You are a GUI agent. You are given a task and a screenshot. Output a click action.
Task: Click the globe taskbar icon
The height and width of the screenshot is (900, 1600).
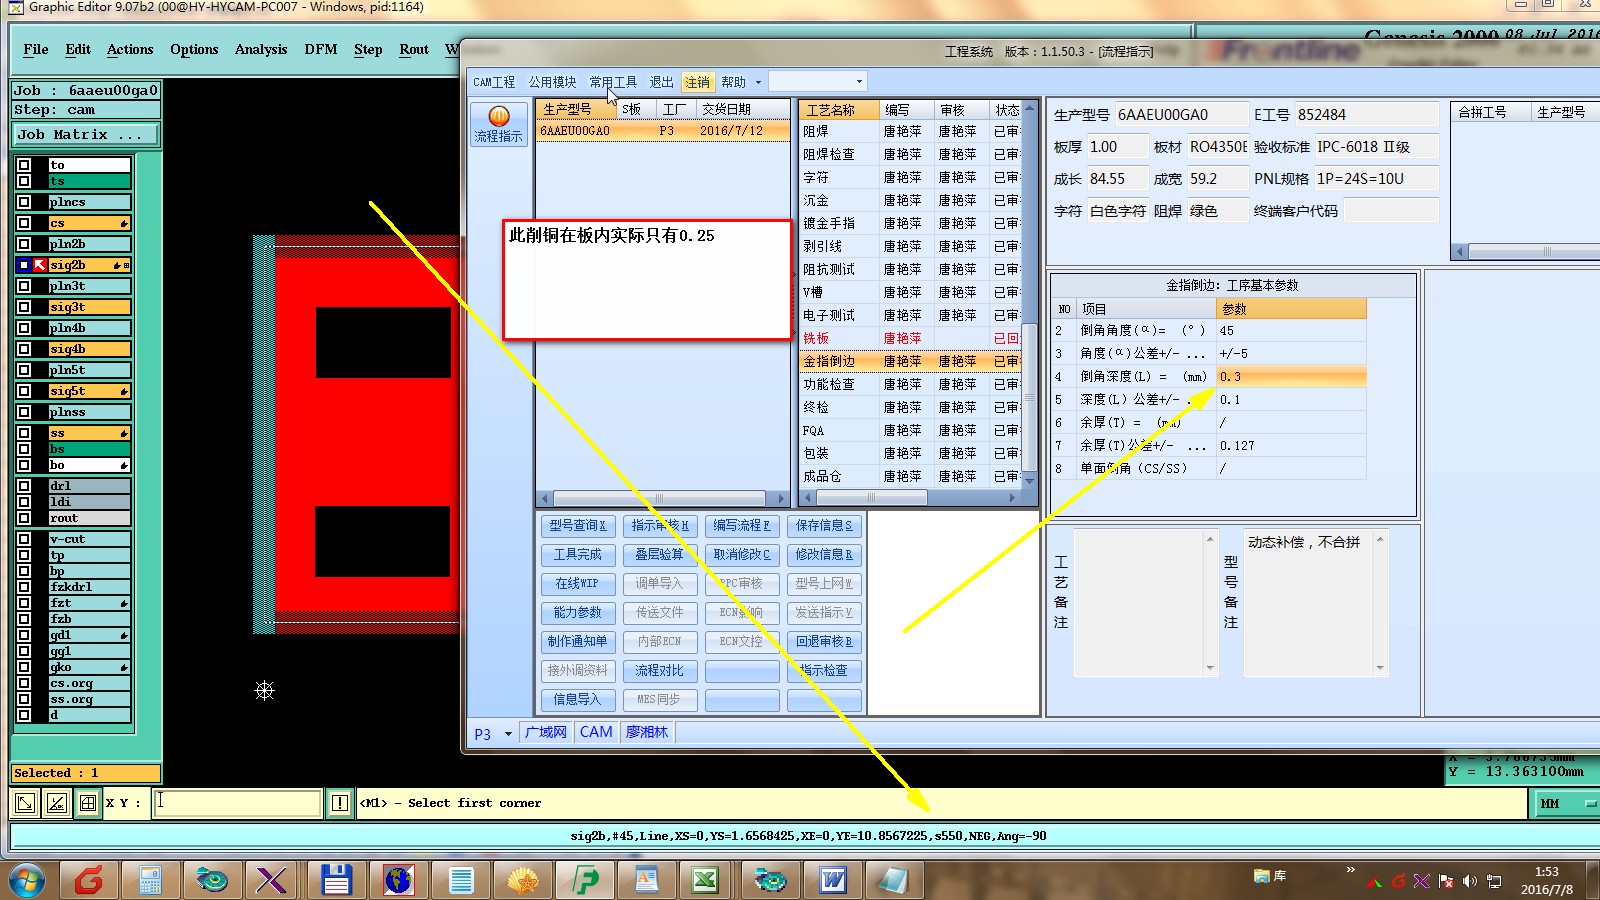coord(398,880)
